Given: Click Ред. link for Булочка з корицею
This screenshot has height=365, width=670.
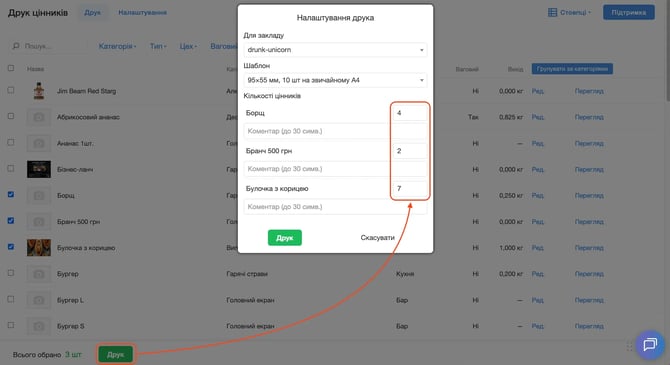Looking at the screenshot, I should point(538,247).
